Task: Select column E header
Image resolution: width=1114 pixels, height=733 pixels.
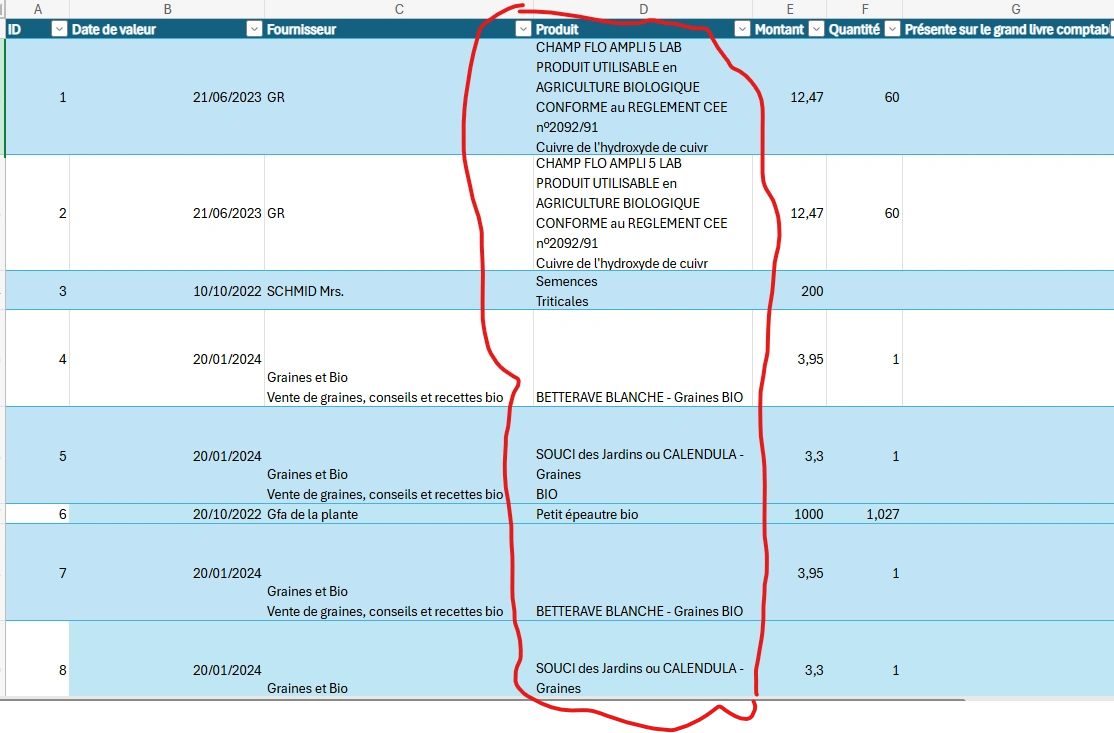Action: tap(789, 9)
